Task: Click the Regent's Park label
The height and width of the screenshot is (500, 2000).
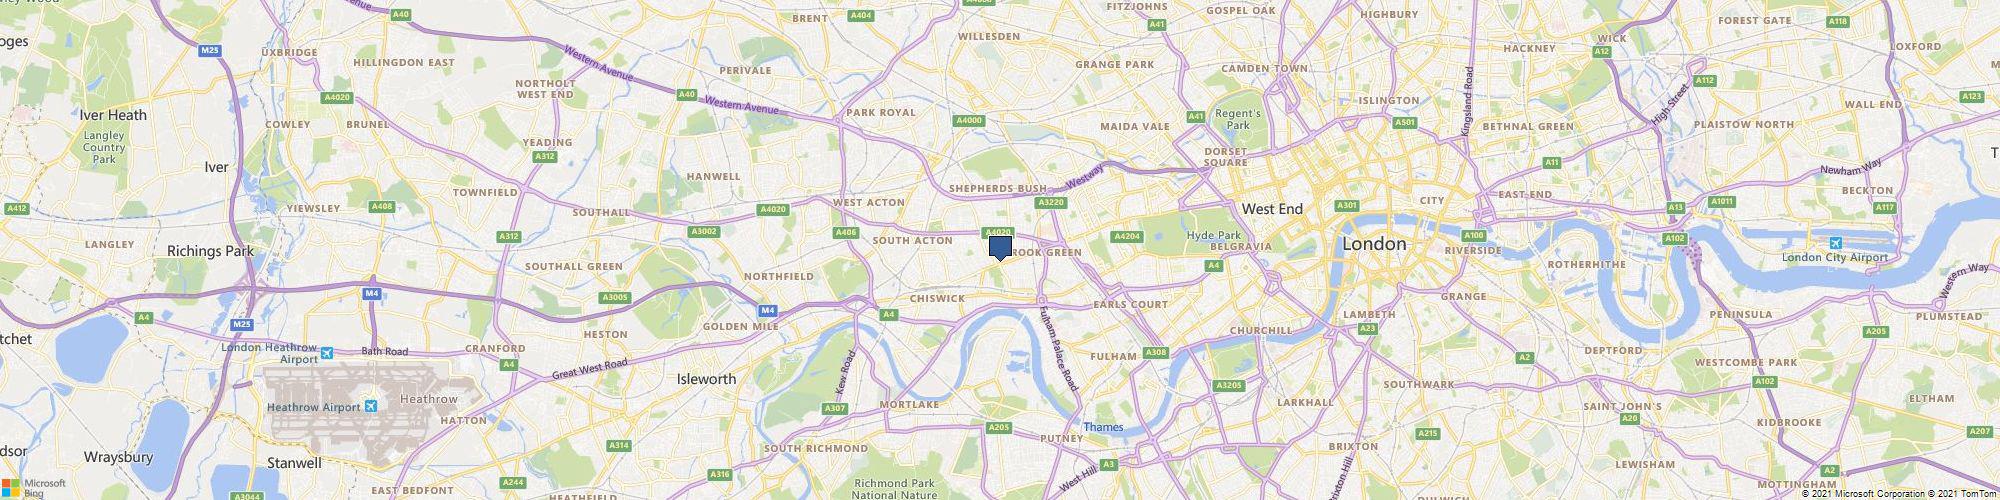Action: (x=1238, y=120)
